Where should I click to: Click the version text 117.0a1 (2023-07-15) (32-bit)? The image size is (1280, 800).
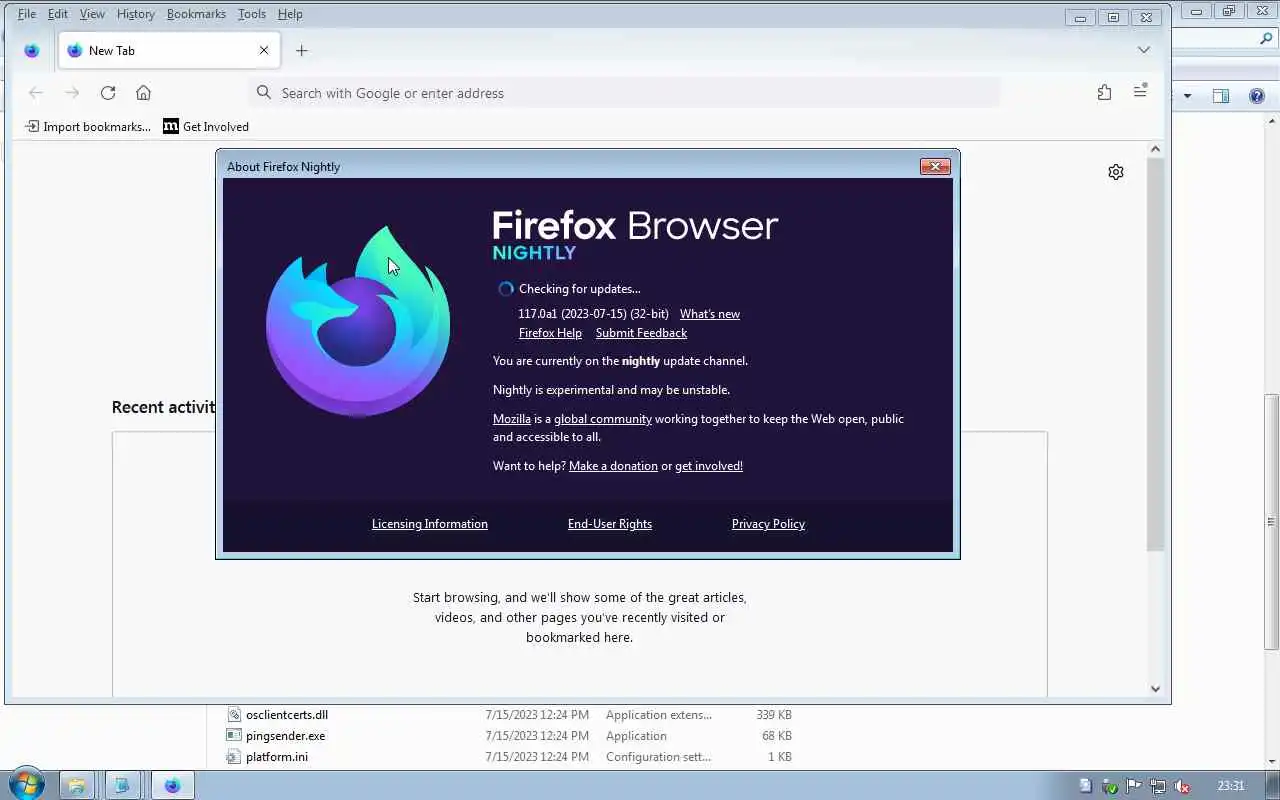(x=593, y=314)
